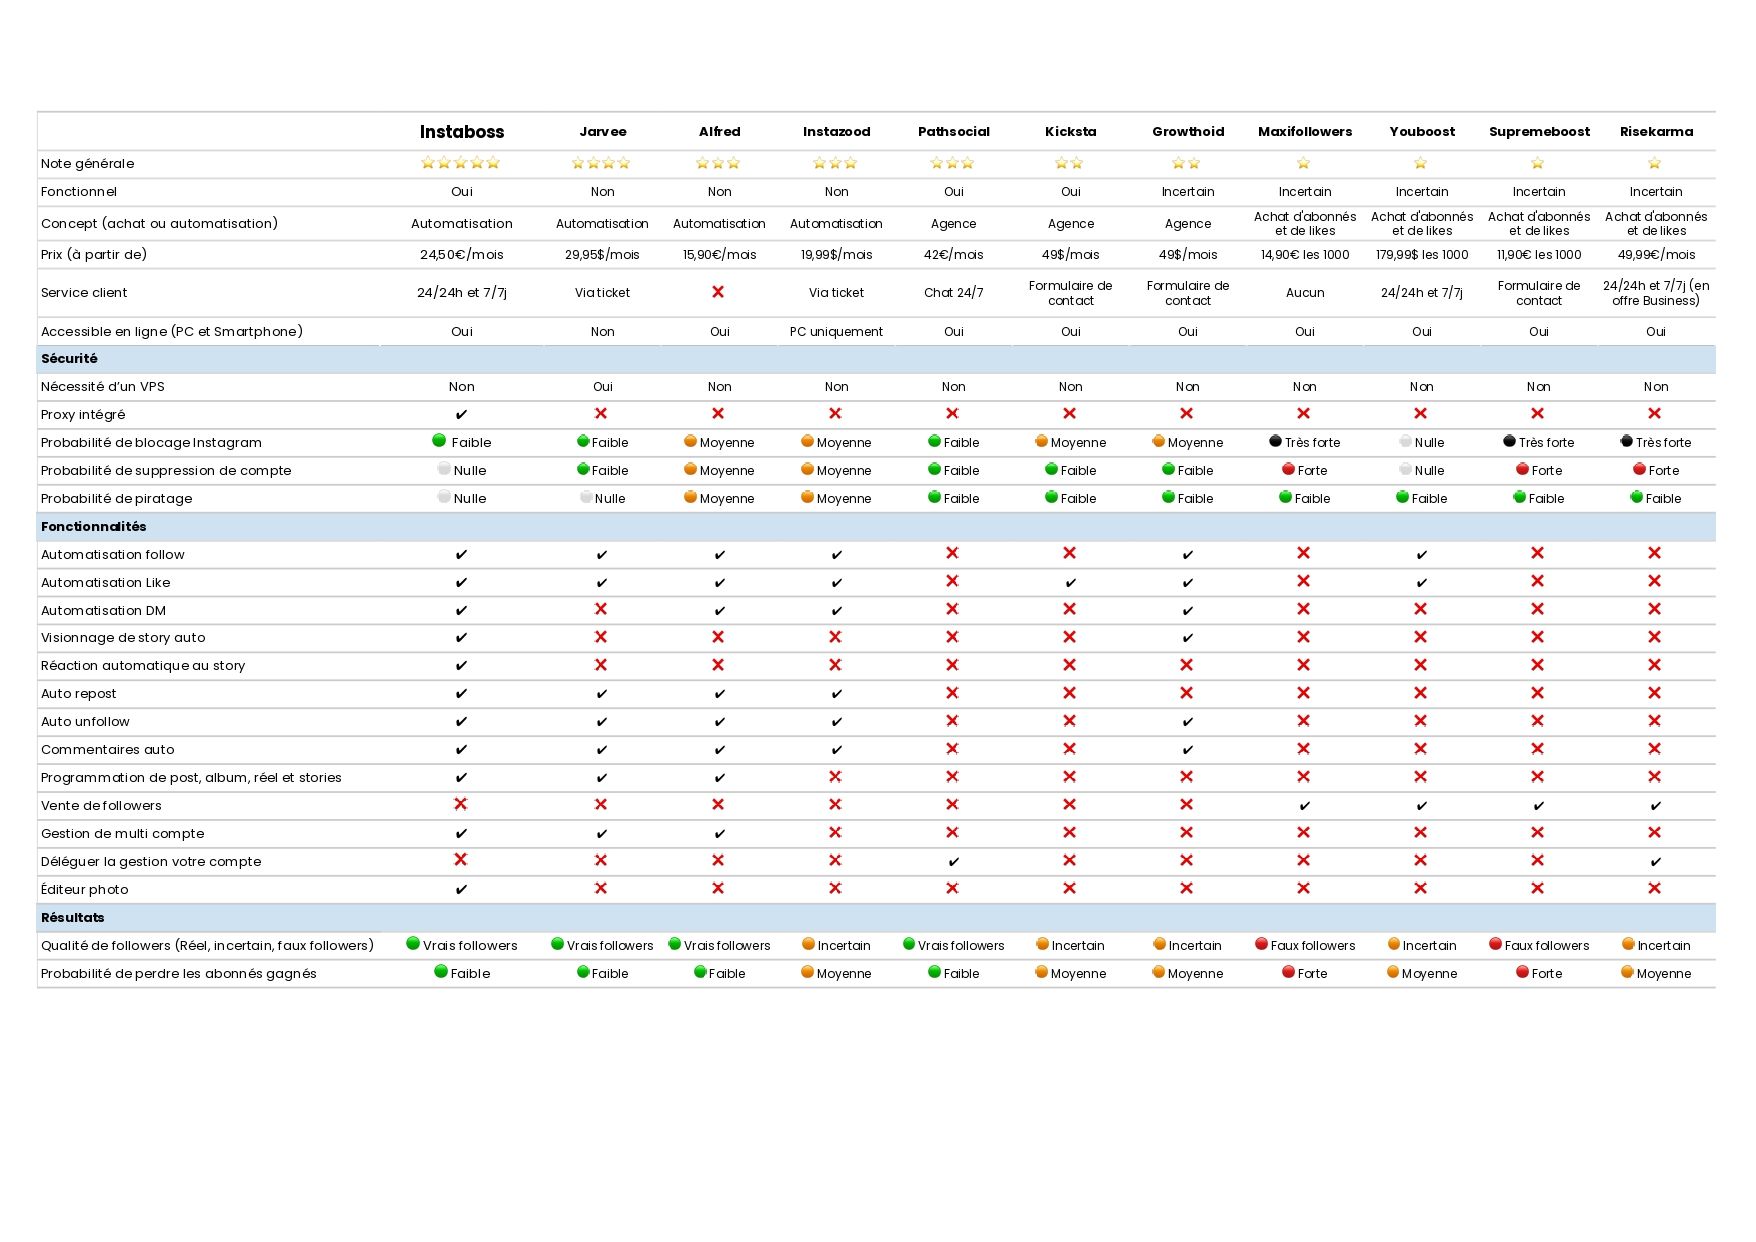The height and width of the screenshot is (1242, 1756).
Task: Click Jarvee red cross for Proxy intégré
Action: click(601, 413)
